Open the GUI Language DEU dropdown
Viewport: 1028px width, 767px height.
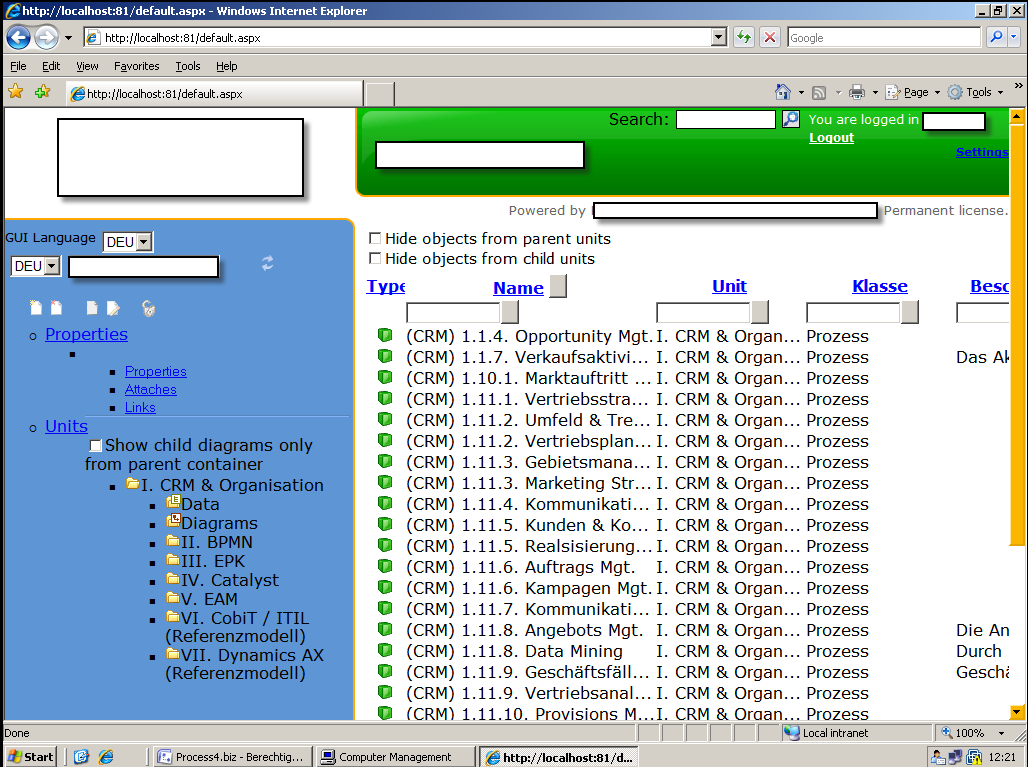tap(144, 242)
